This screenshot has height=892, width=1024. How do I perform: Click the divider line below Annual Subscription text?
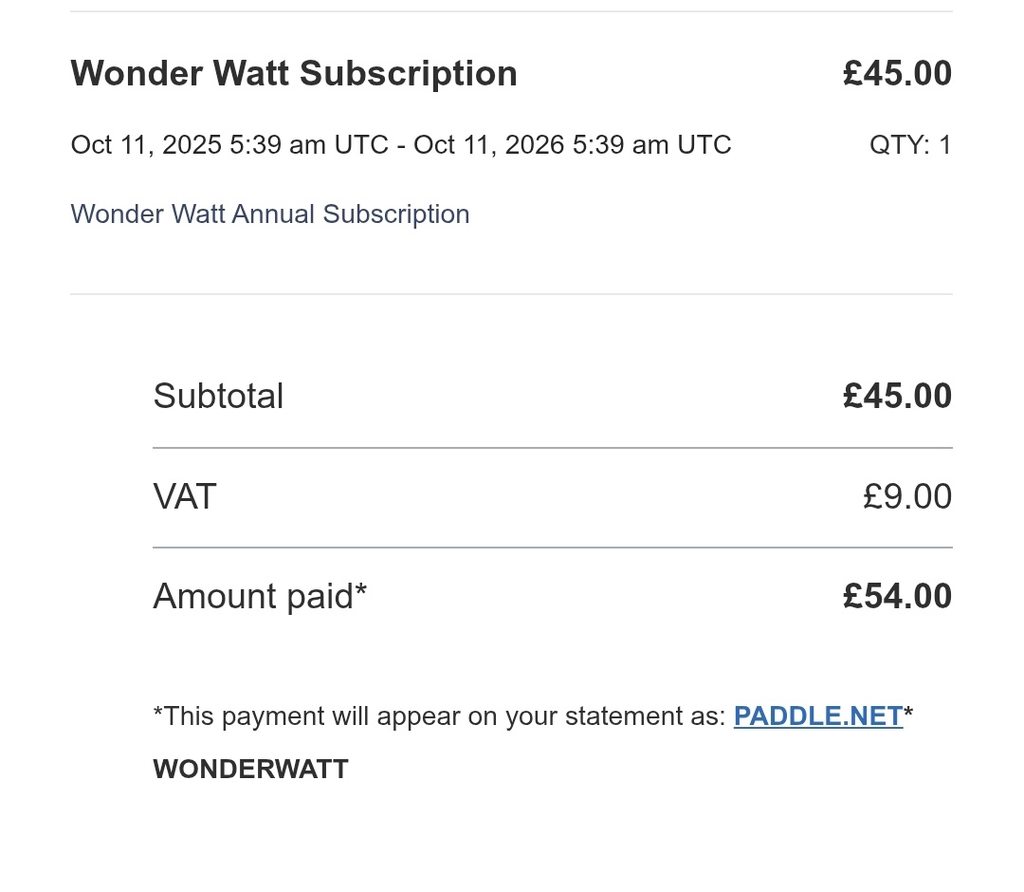coord(511,294)
